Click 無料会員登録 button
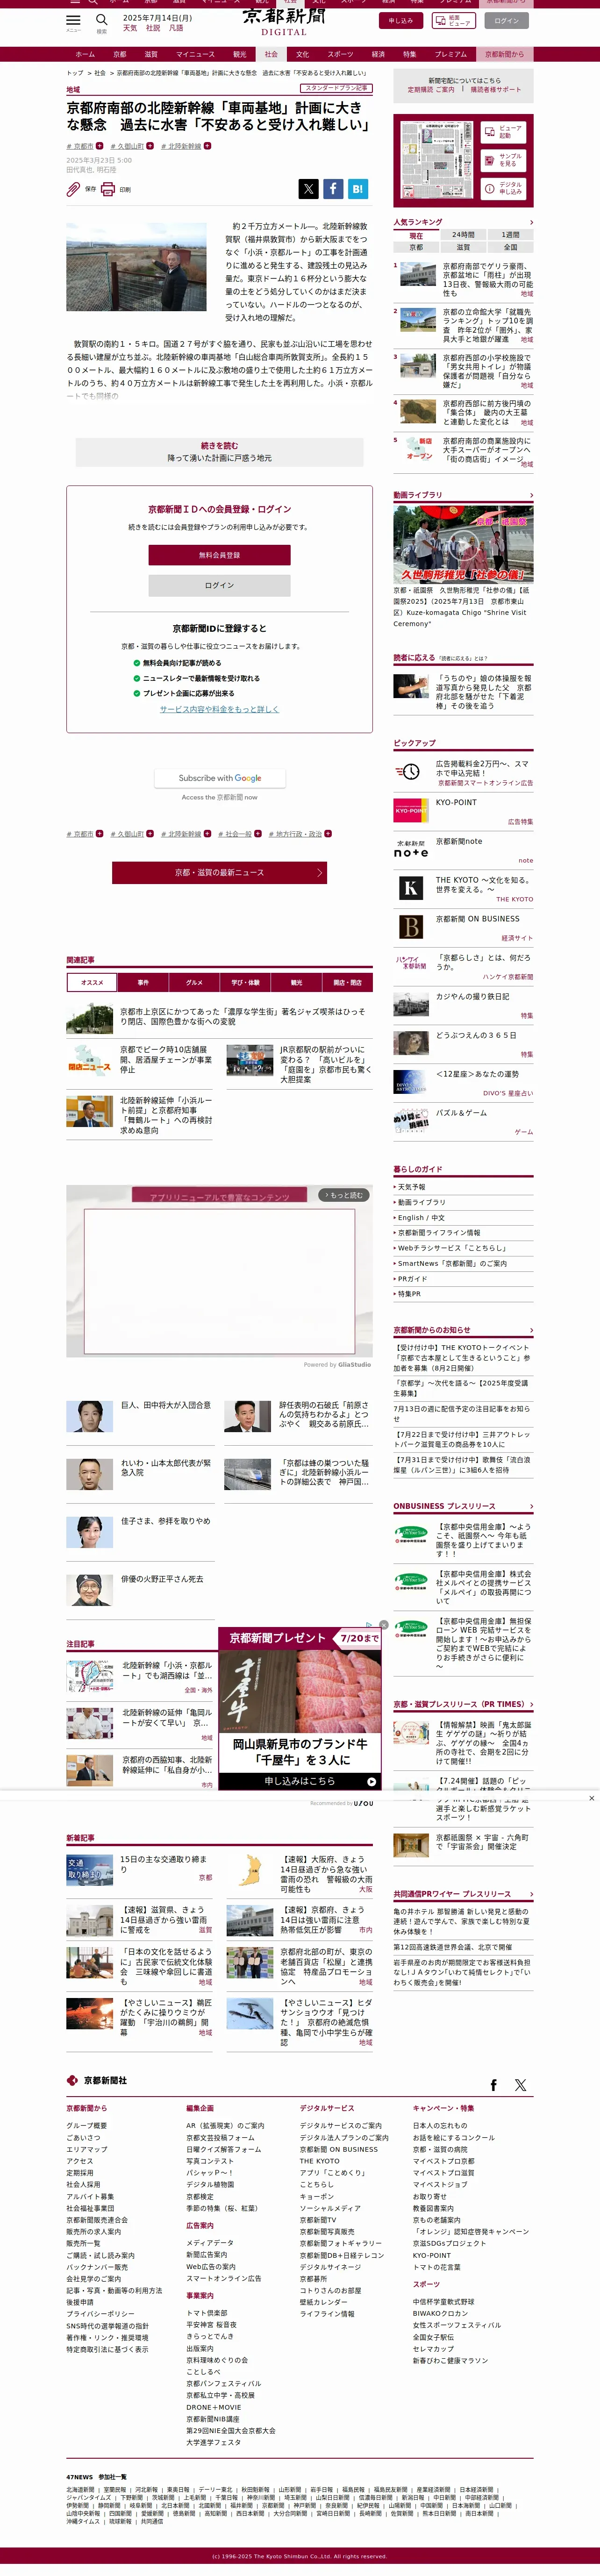The image size is (600, 2576). (x=219, y=555)
